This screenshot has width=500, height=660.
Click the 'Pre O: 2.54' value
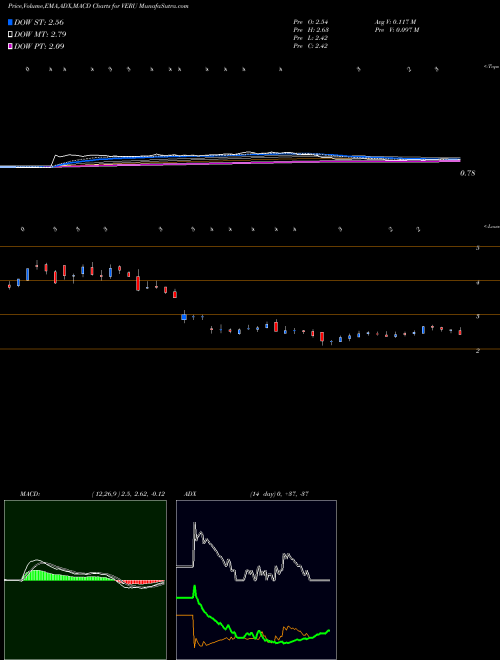(311, 21)
